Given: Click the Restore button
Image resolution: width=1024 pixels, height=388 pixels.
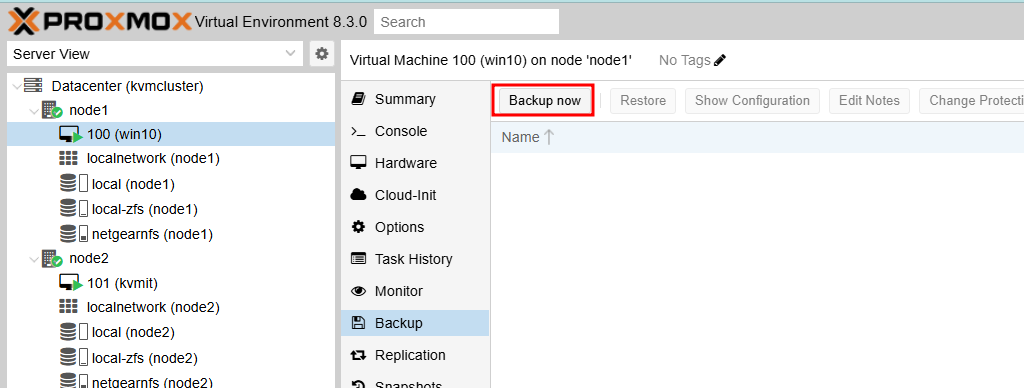Looking at the screenshot, I should coord(643,101).
